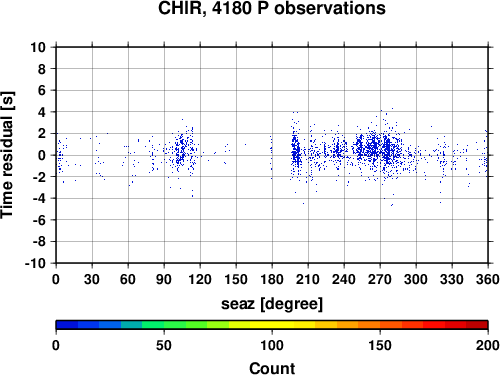Click the 200 label under the colorbar
This screenshot has height=375, width=500.
(x=488, y=345)
